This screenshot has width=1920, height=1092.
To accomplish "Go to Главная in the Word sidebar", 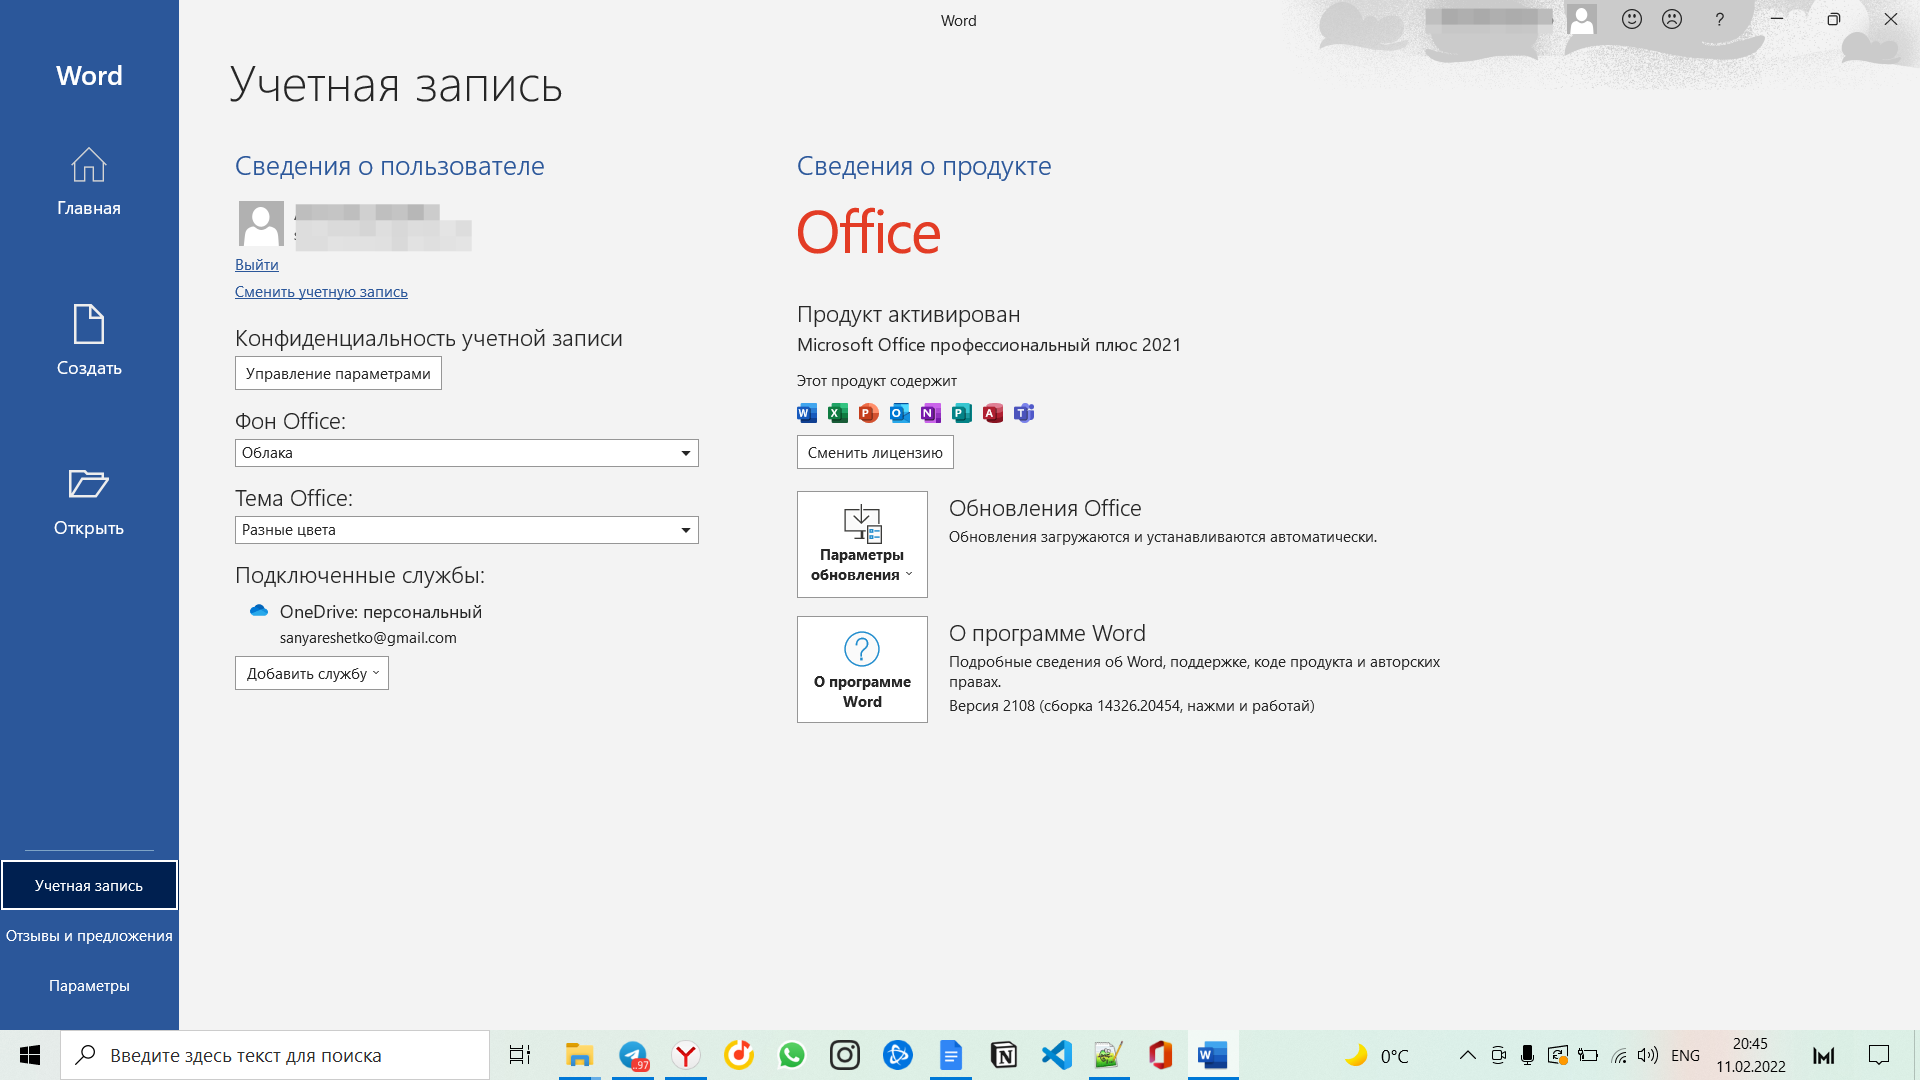I will coord(89,182).
